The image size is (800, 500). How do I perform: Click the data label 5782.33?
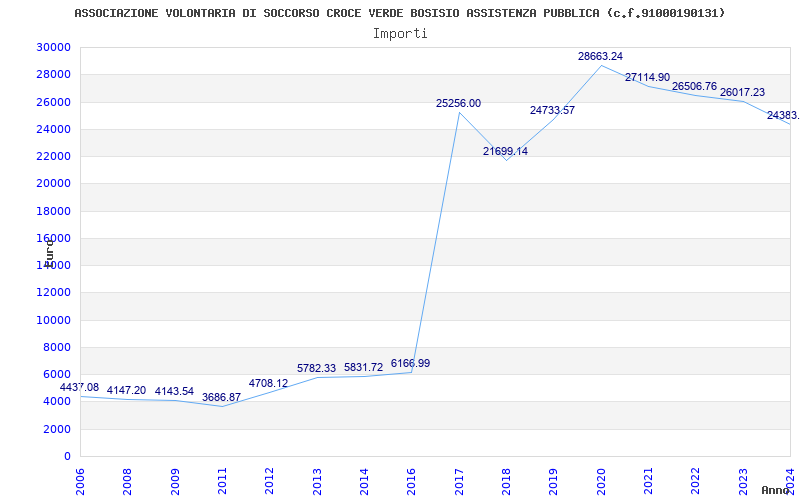click(316, 368)
